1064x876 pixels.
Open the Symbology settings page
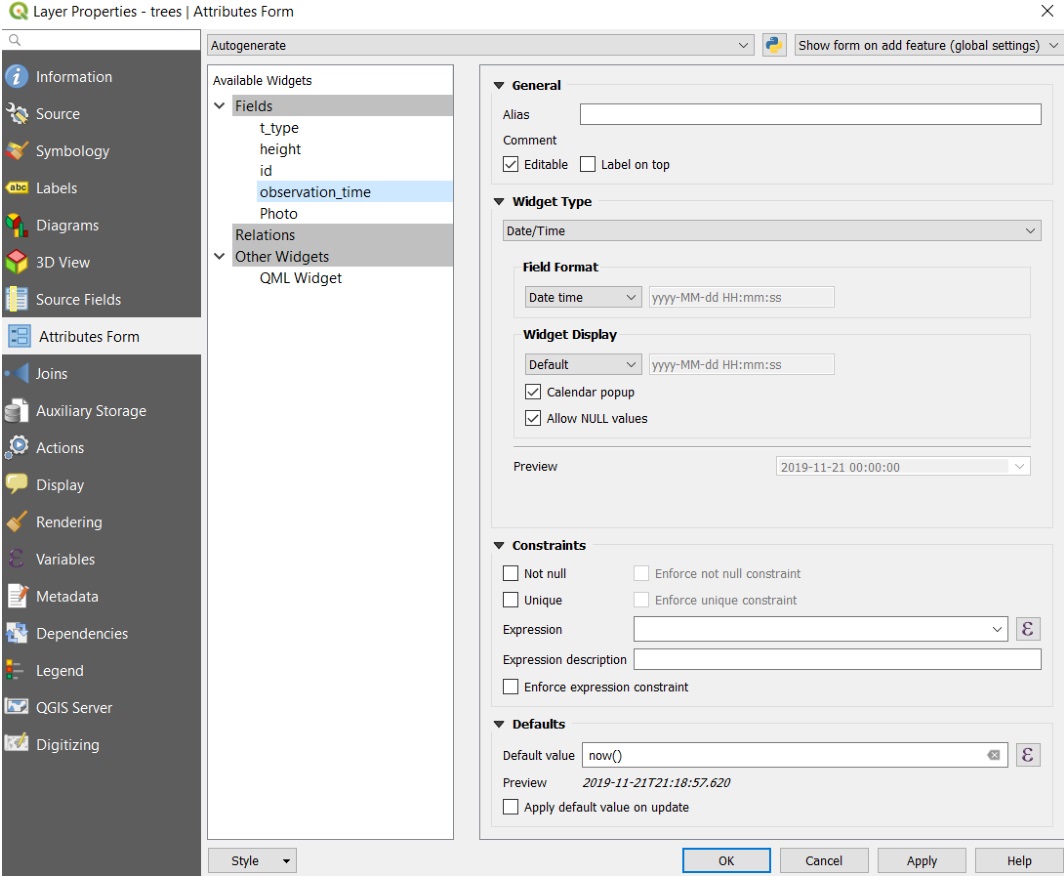(x=72, y=151)
